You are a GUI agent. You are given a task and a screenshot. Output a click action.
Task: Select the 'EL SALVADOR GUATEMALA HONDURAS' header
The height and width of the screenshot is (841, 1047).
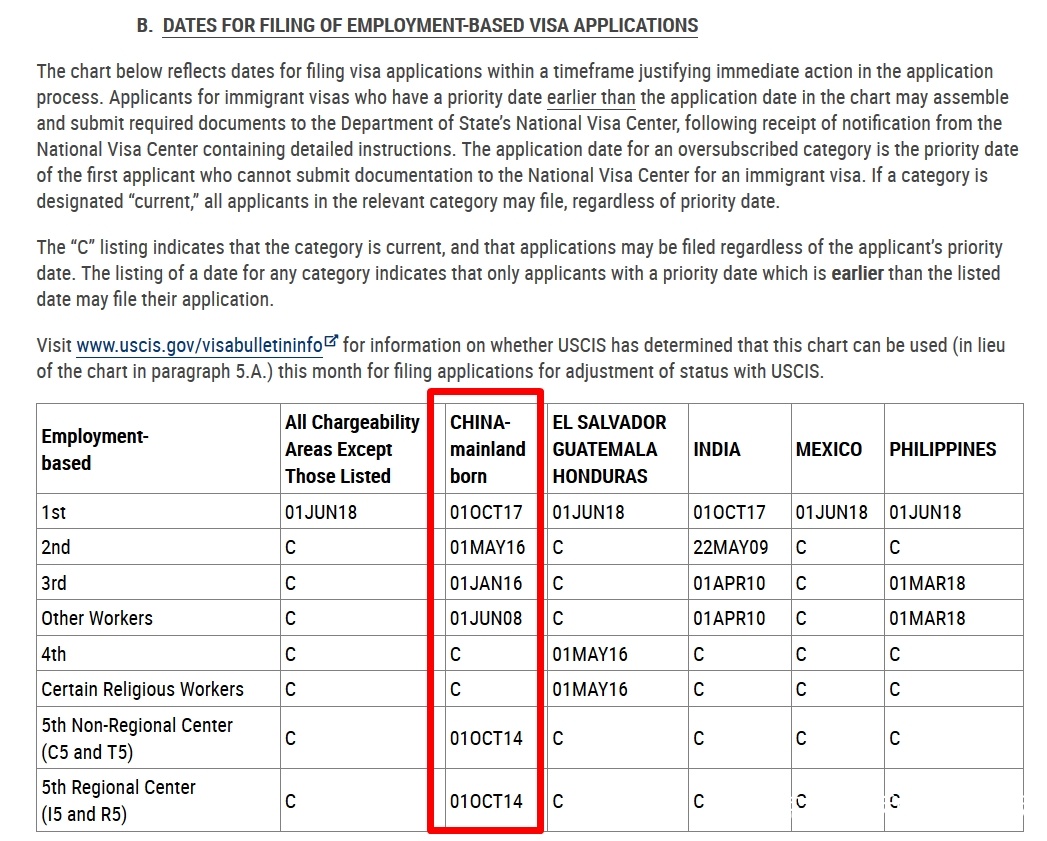[609, 449]
